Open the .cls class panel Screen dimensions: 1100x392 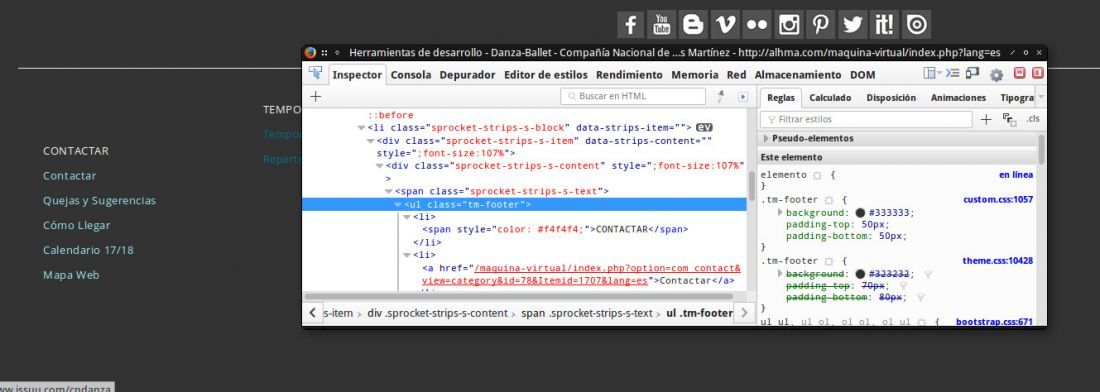click(1033, 119)
